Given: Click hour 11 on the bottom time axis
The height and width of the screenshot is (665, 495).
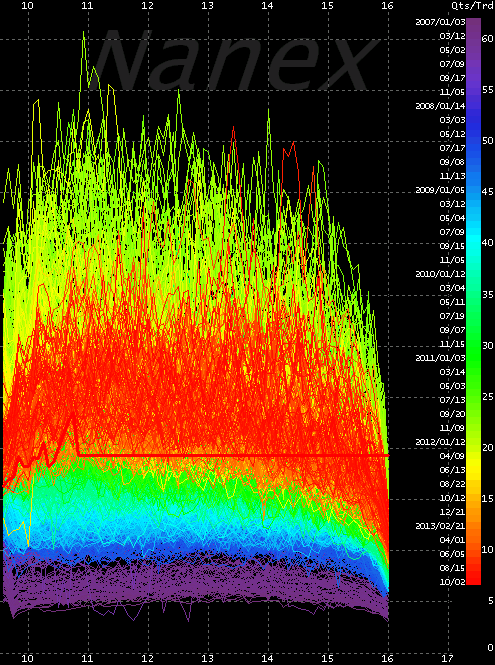Looking at the screenshot, I should coord(87,659).
